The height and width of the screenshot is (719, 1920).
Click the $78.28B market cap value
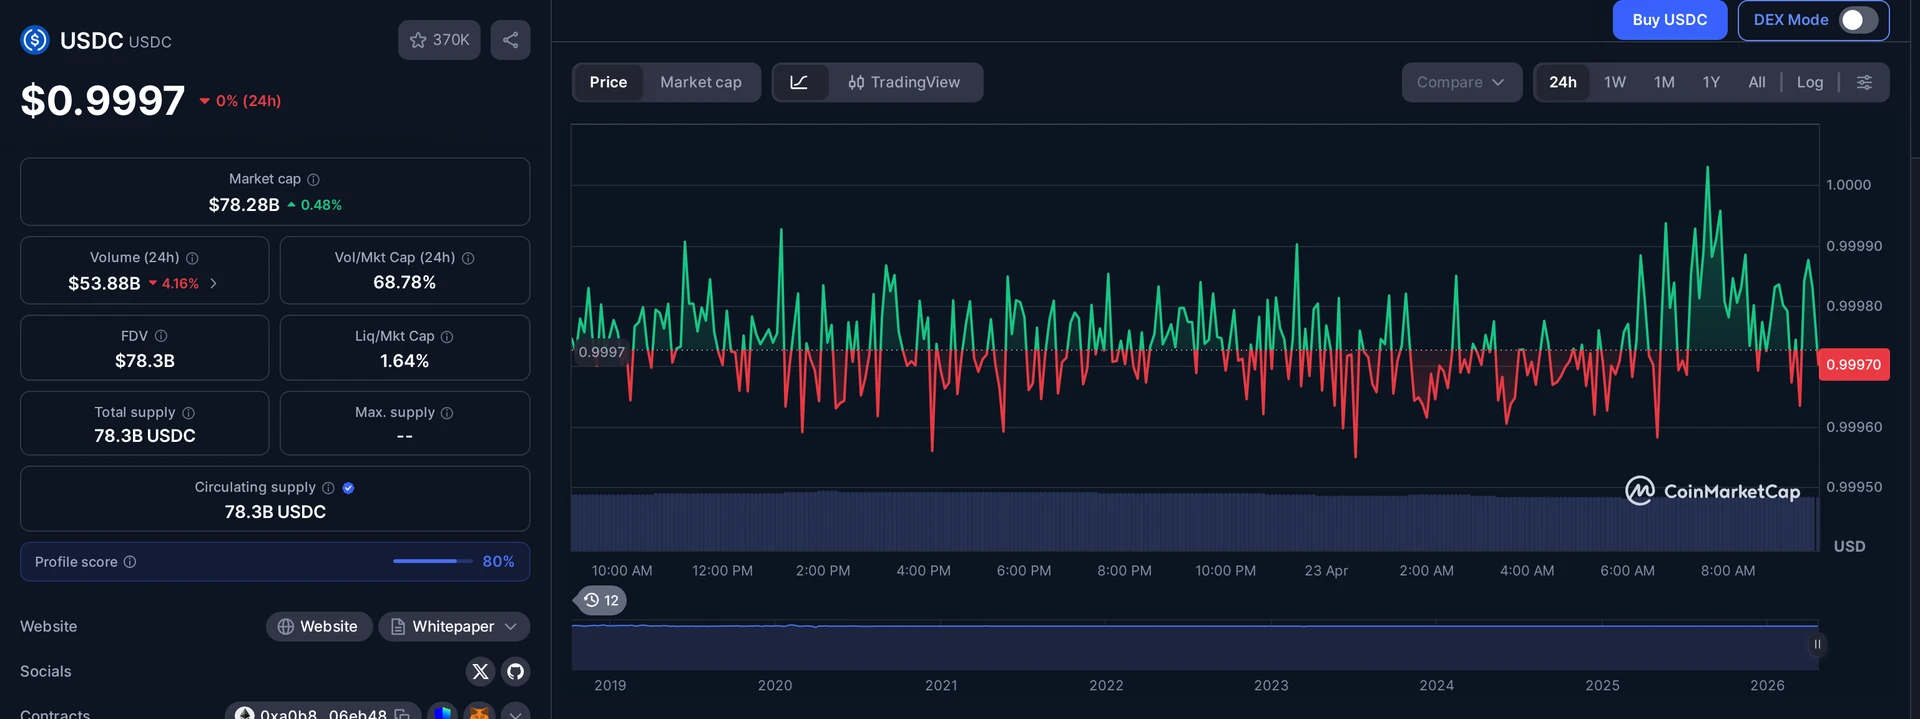[244, 205]
